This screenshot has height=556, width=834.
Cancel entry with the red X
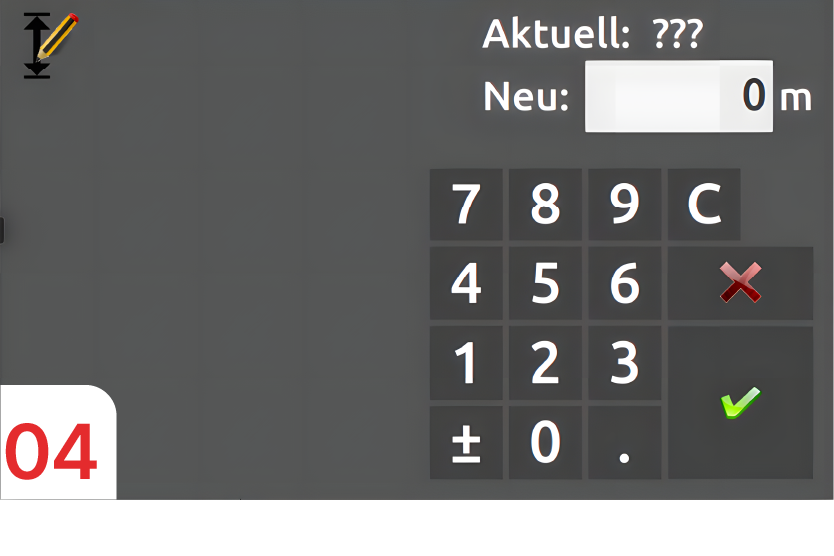(740, 283)
